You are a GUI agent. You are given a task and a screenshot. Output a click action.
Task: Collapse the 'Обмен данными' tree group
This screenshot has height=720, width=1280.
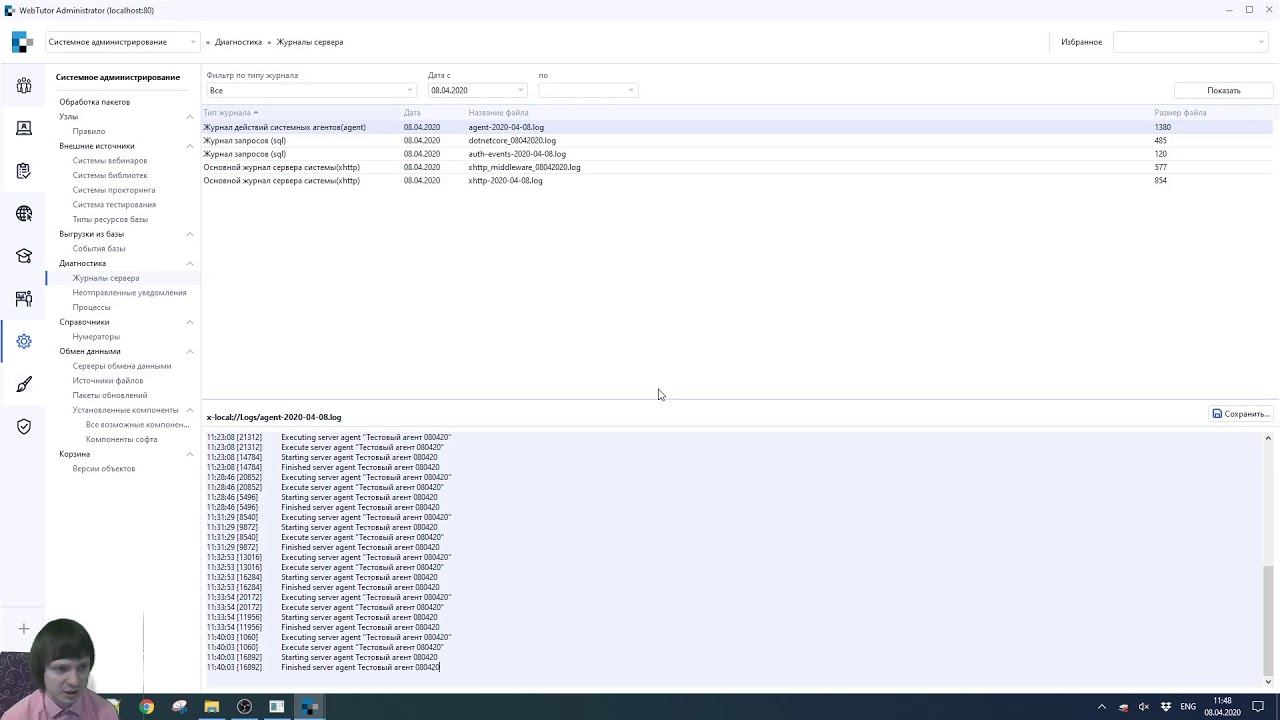pos(190,351)
